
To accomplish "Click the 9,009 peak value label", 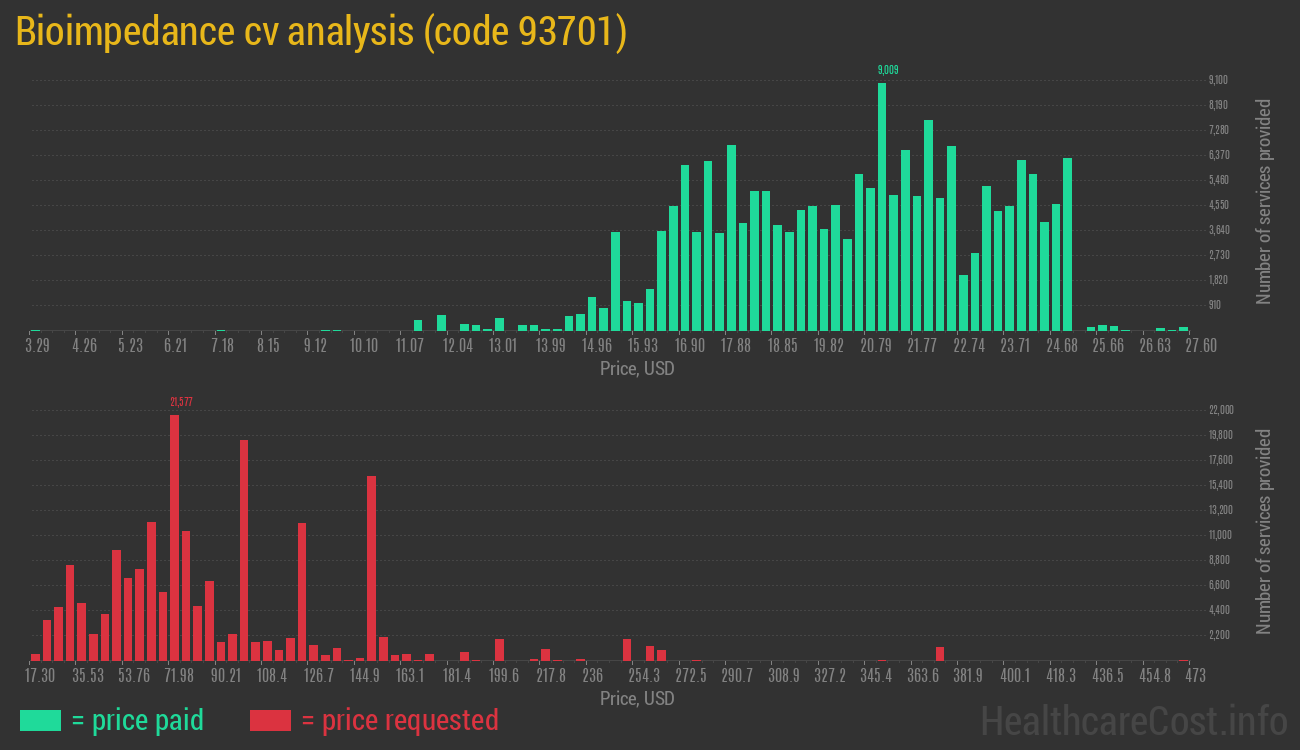I will point(888,70).
